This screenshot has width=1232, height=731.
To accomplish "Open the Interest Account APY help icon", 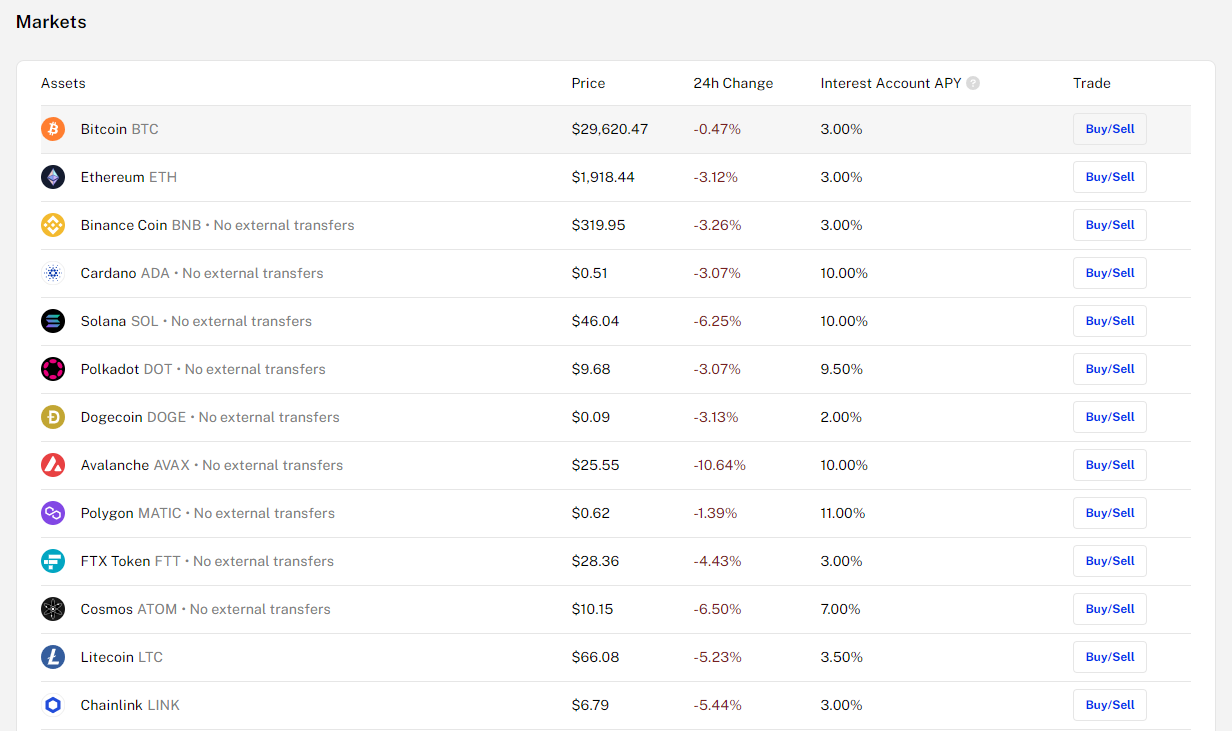I will [973, 83].
